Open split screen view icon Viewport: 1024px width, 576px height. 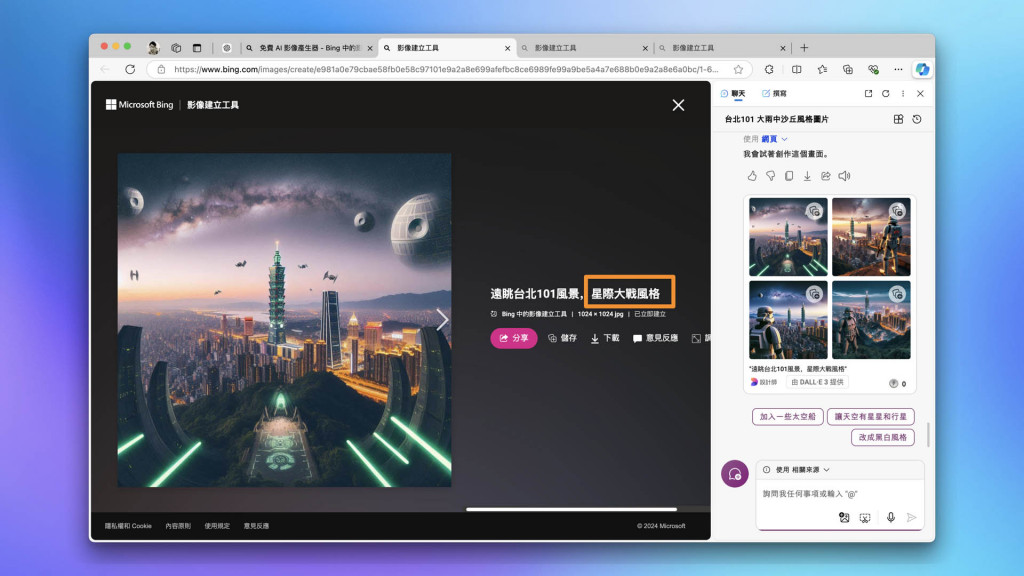click(x=796, y=69)
